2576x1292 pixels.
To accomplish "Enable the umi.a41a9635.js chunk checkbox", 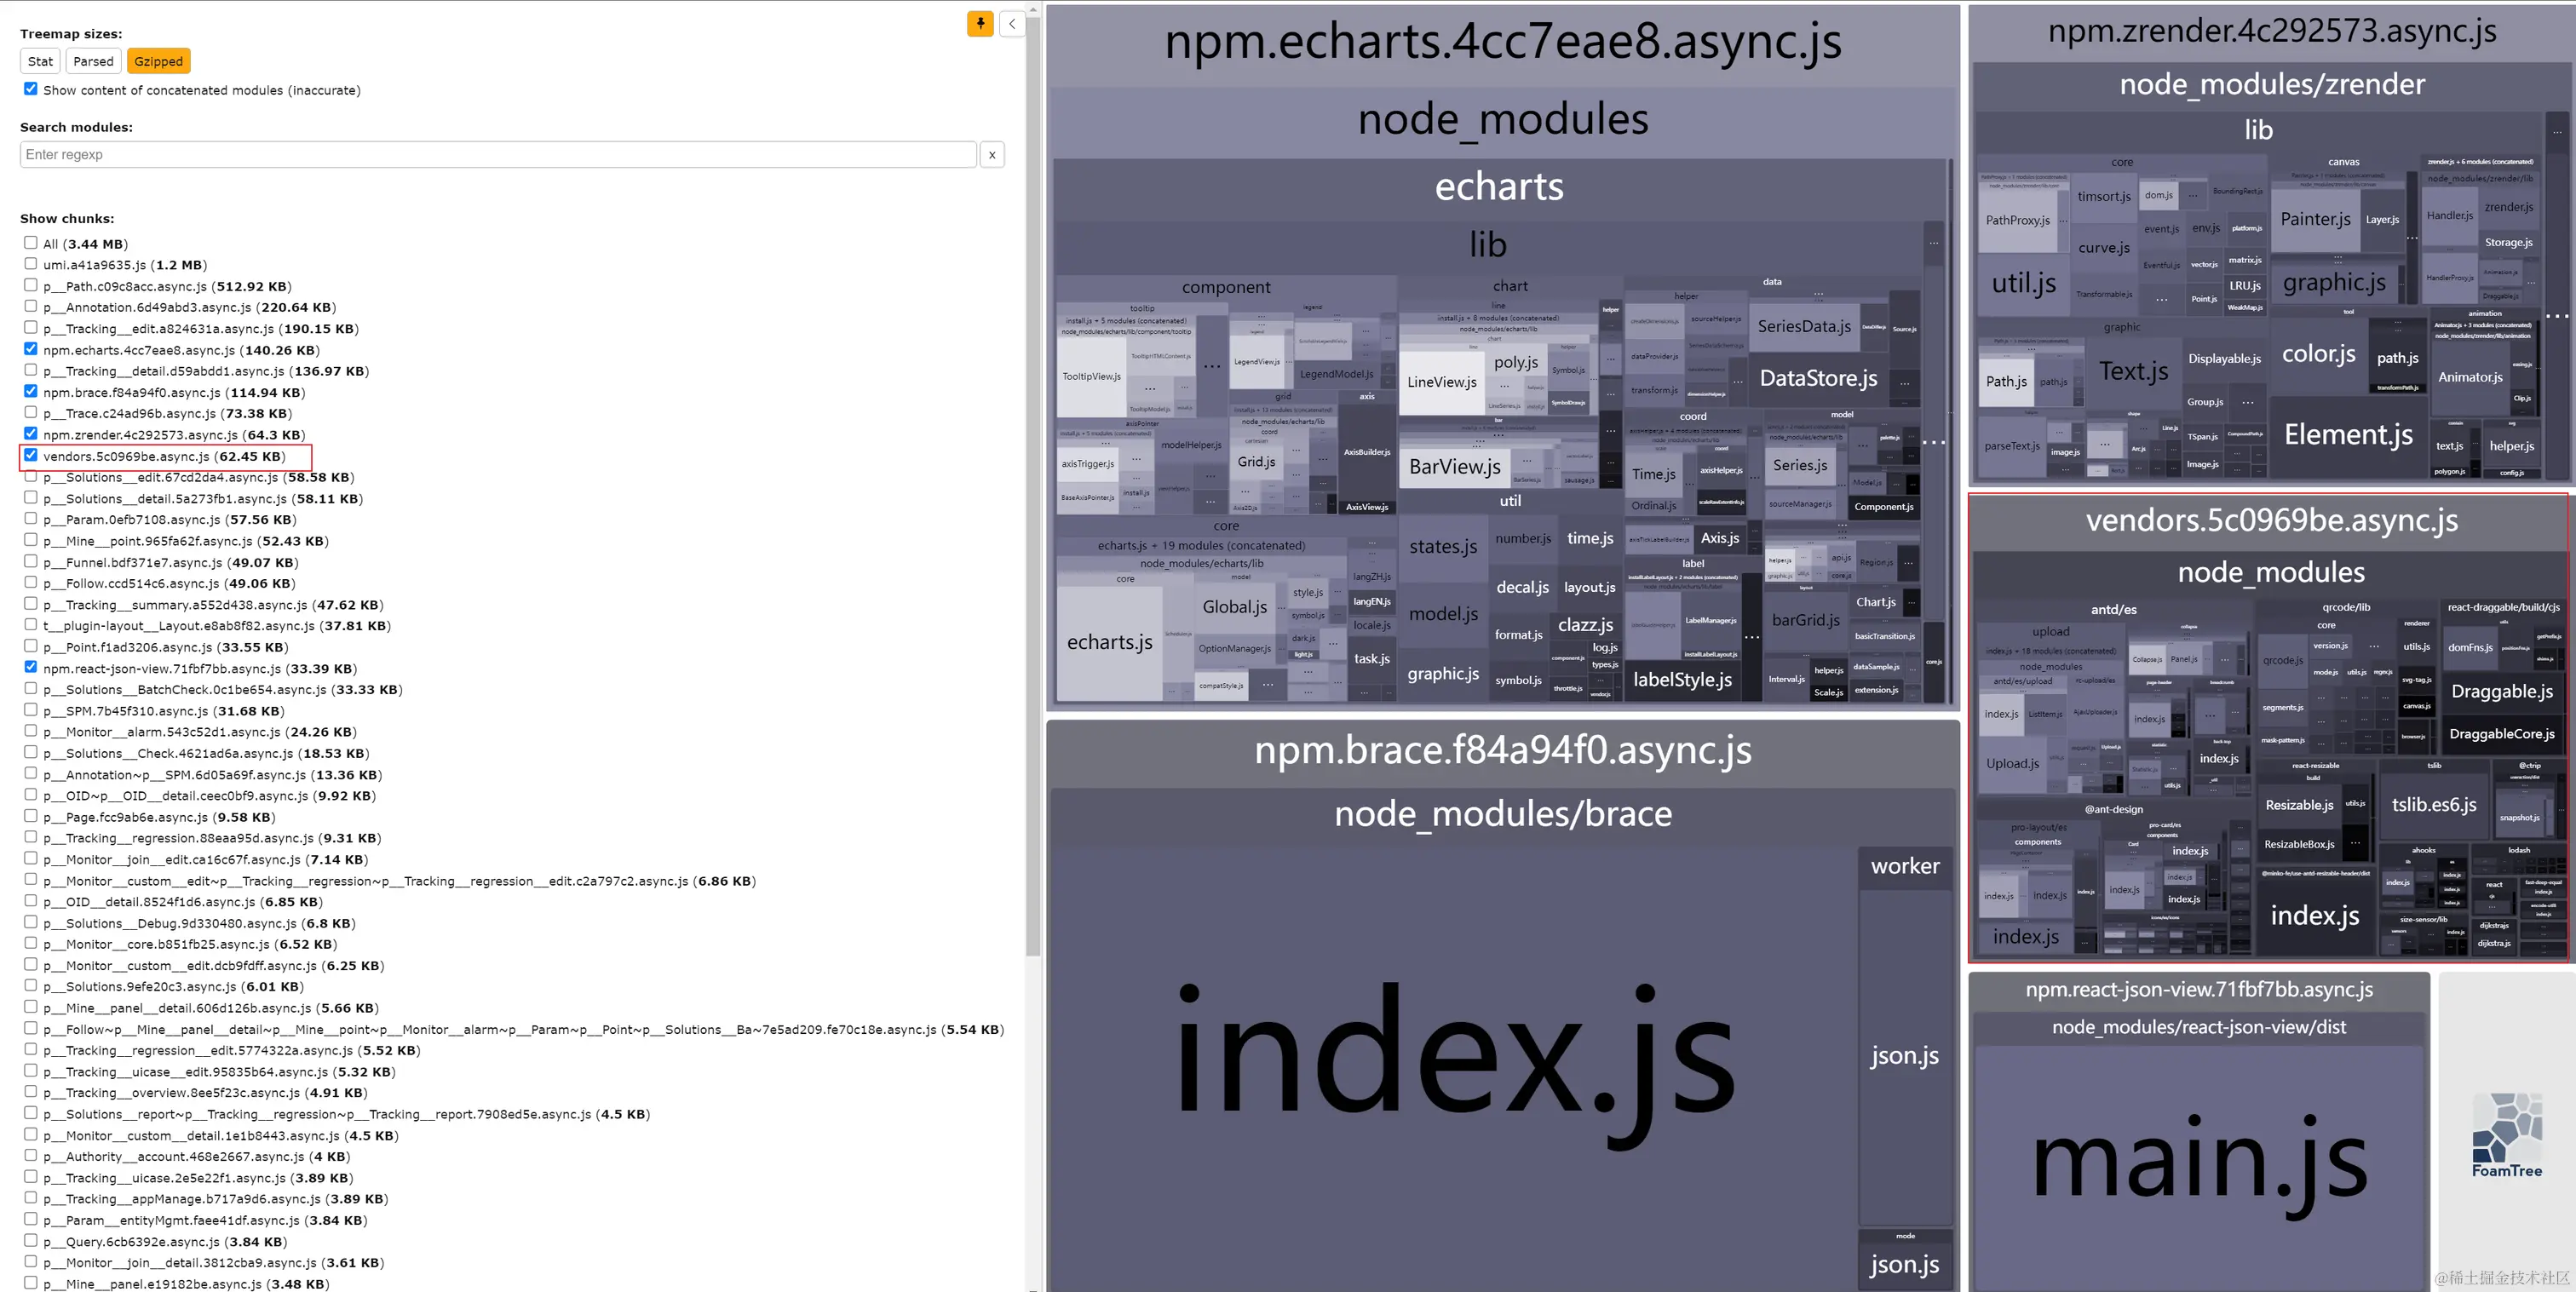I will (x=31, y=264).
